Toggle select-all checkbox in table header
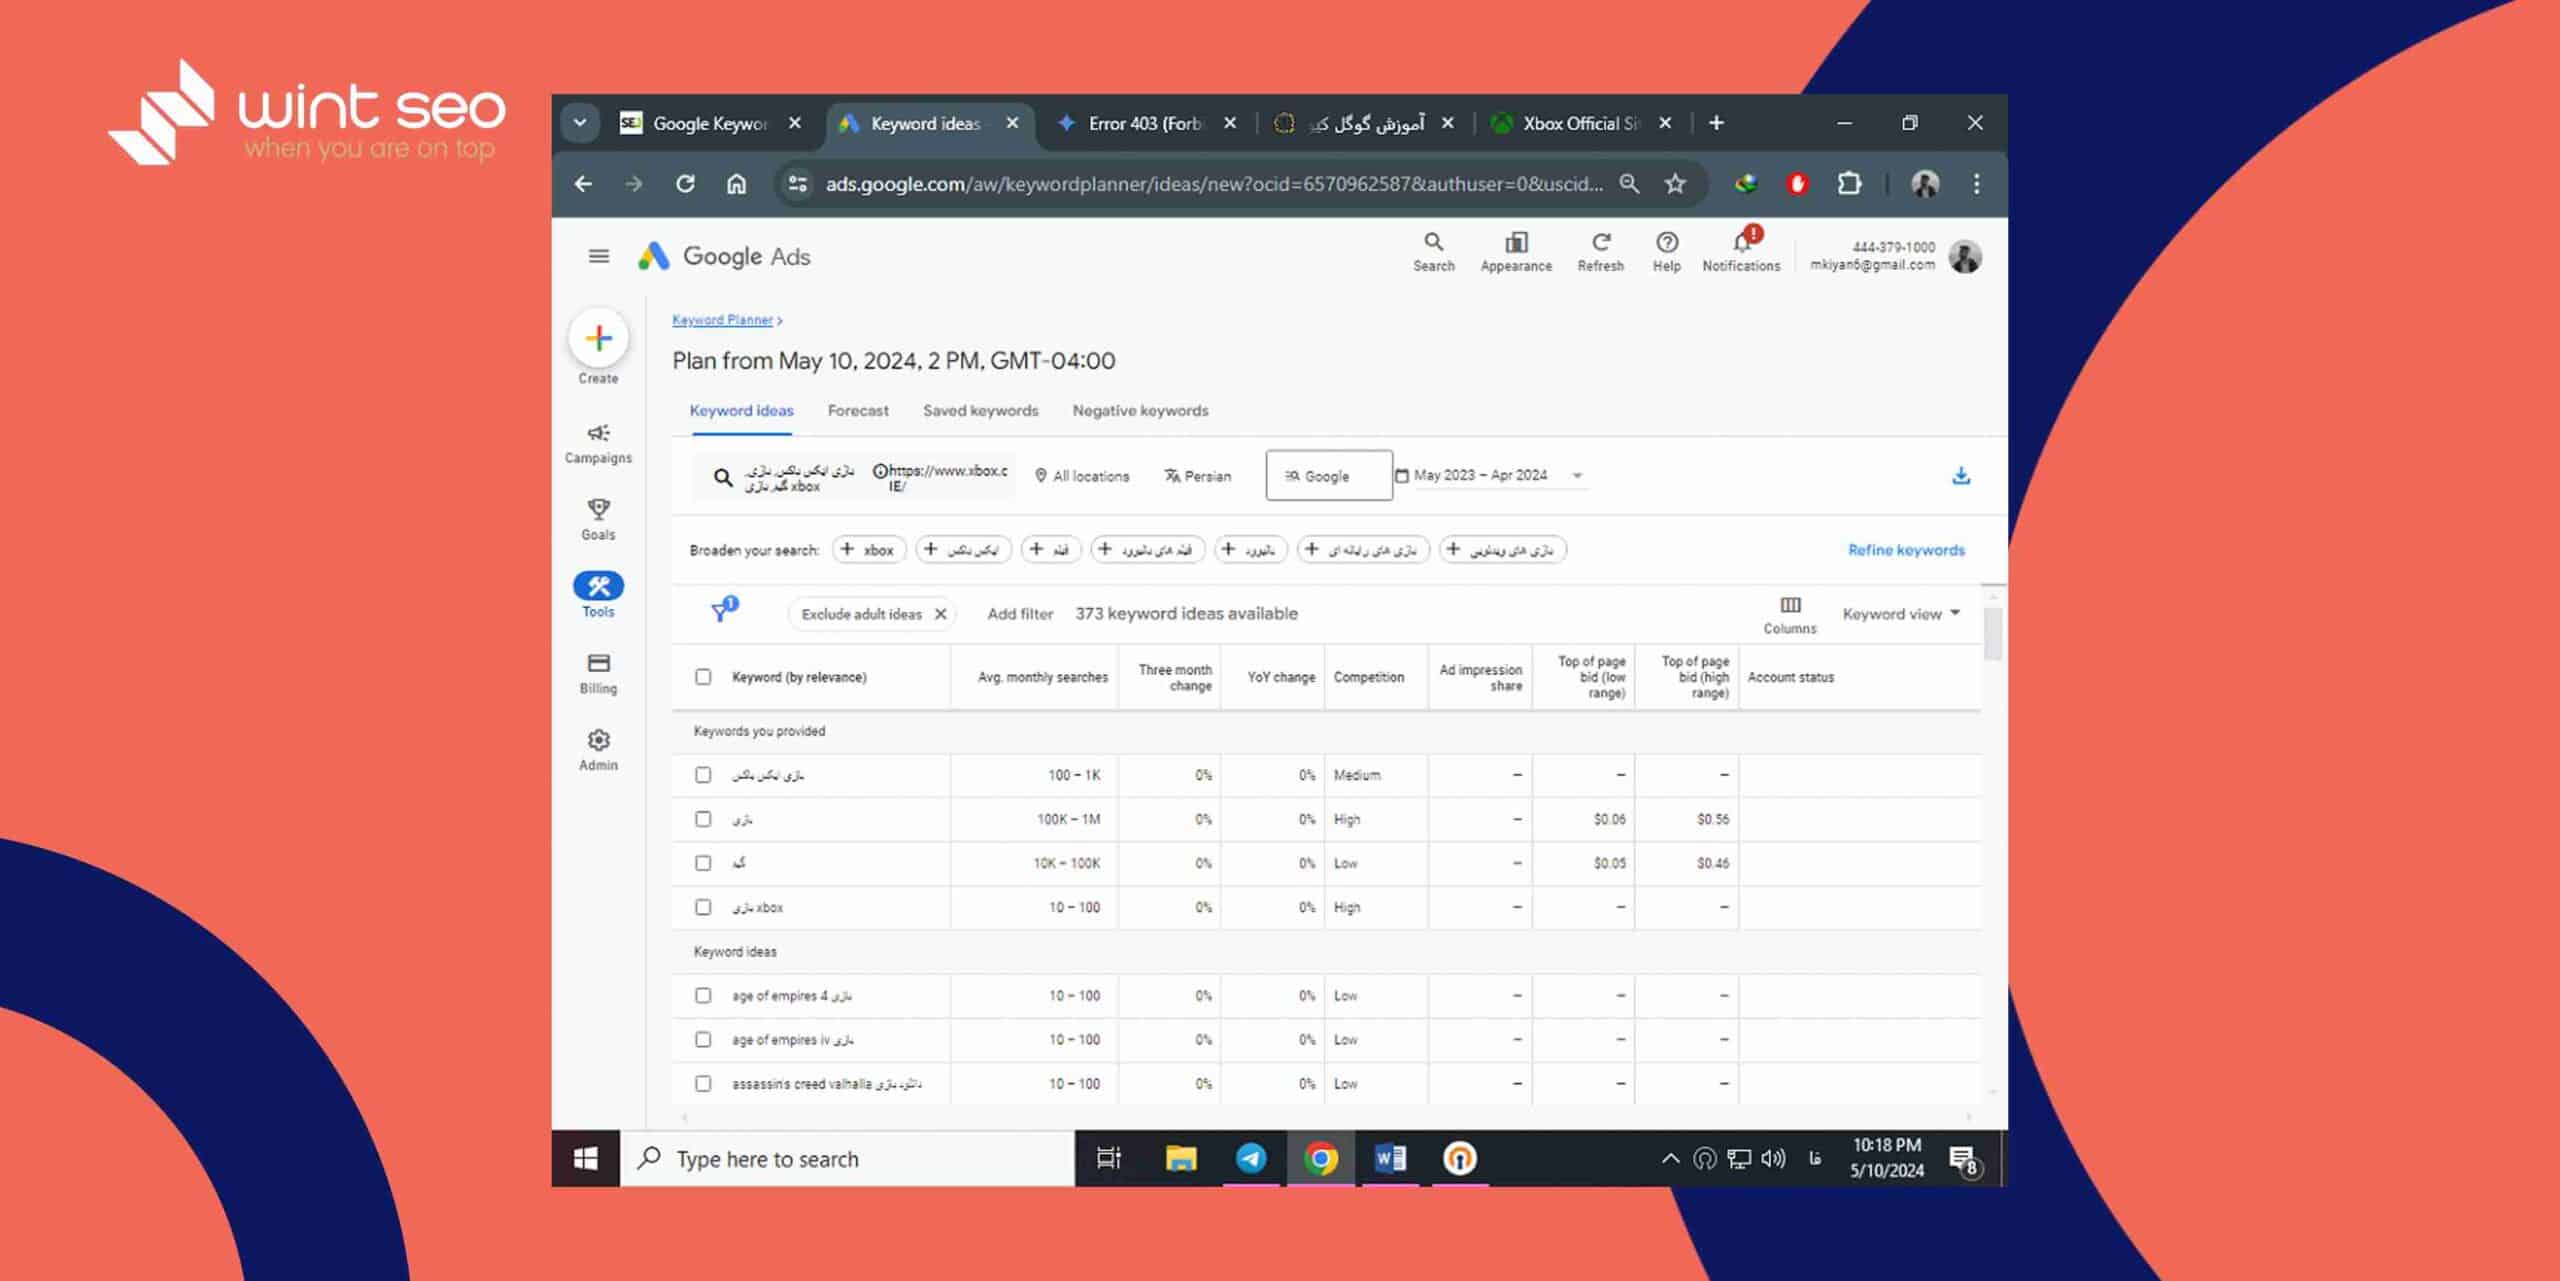 [703, 677]
